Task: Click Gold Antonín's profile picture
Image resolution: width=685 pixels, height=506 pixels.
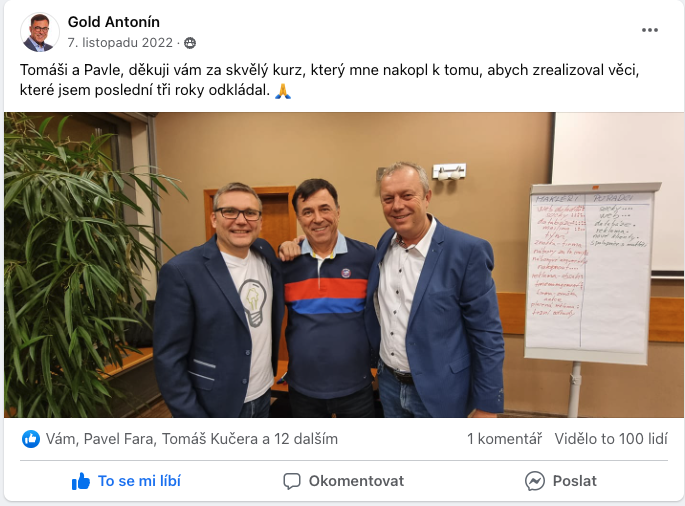Action: (40, 32)
